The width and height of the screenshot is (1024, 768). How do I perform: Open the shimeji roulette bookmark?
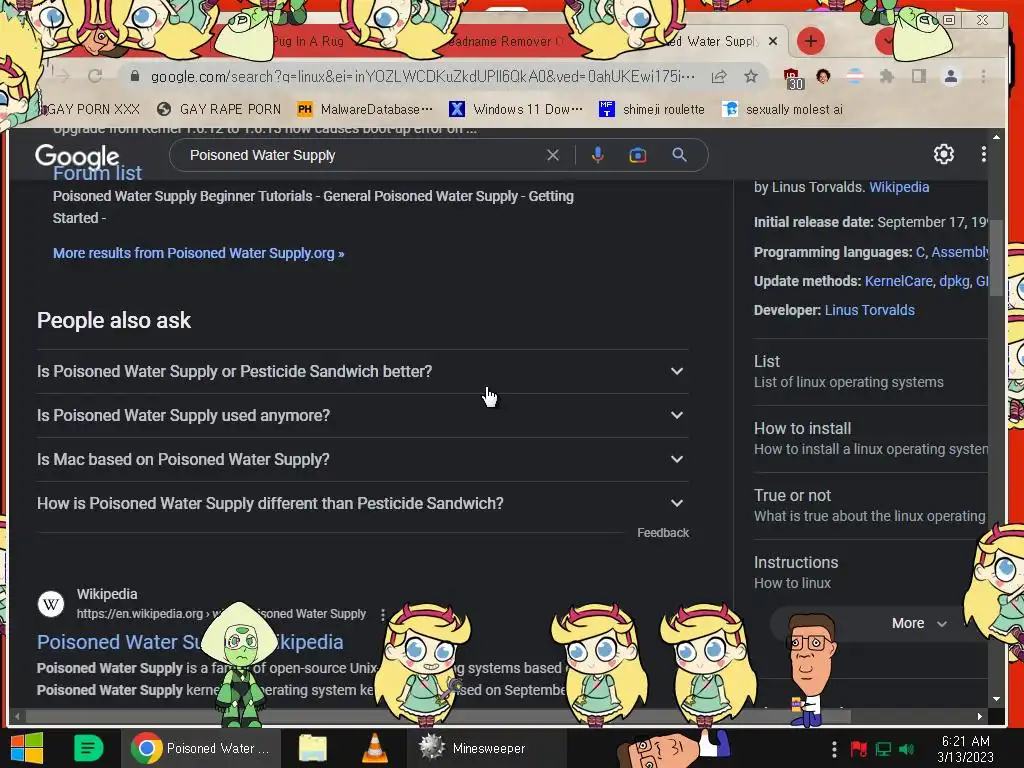pos(652,109)
